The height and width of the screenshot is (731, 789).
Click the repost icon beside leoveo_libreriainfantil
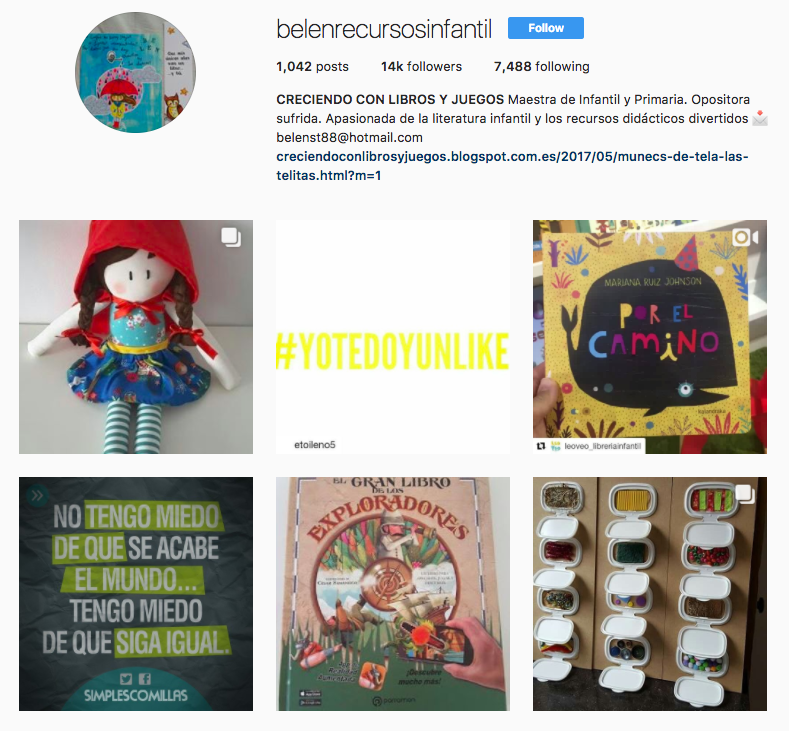(541, 446)
